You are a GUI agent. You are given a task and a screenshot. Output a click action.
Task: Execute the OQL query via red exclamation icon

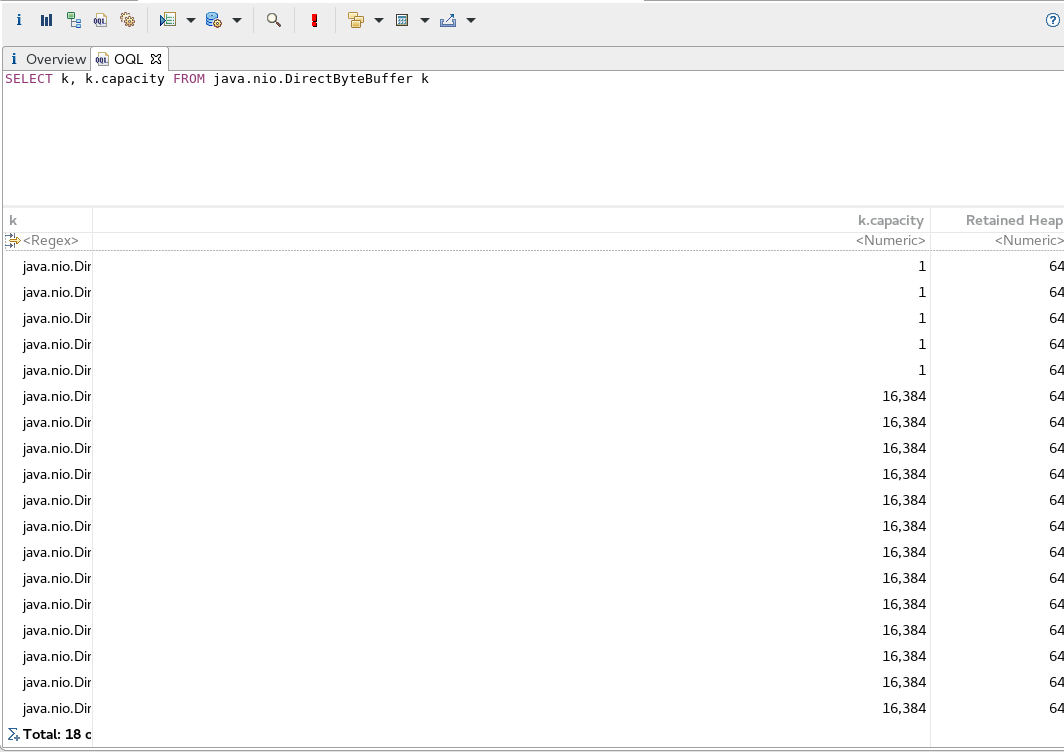pyautogui.click(x=315, y=20)
